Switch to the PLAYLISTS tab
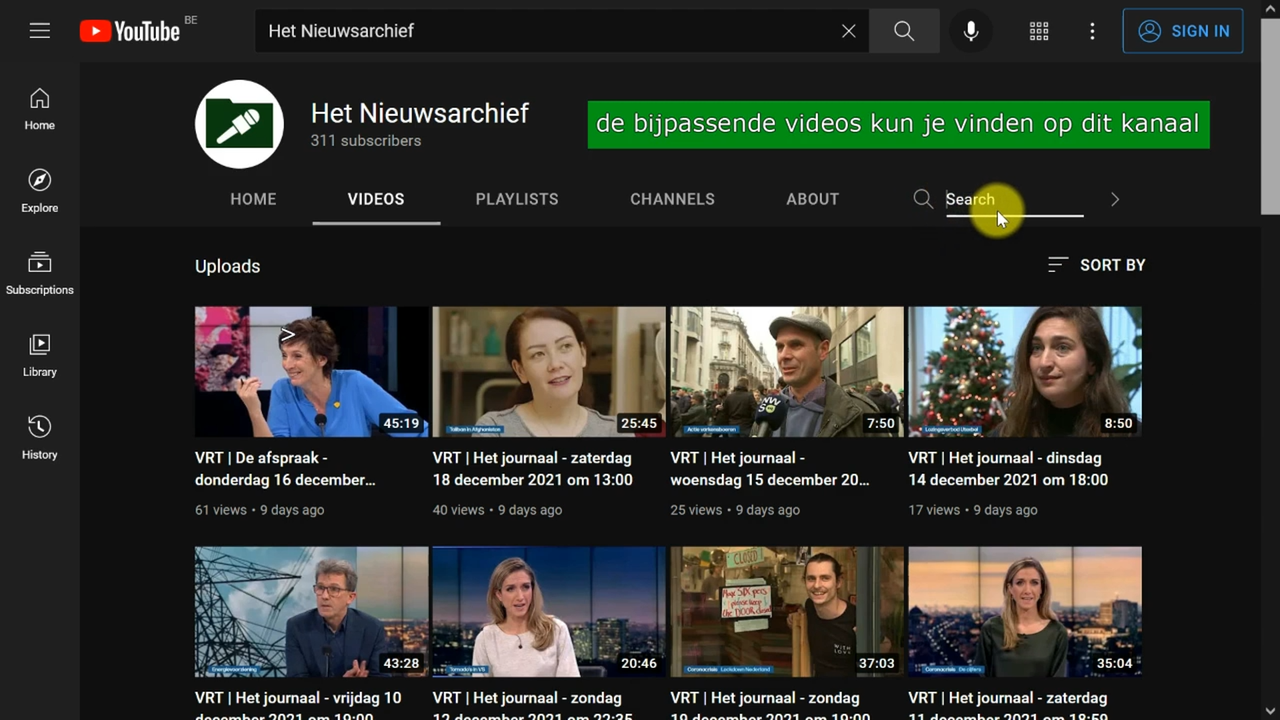 (x=517, y=199)
